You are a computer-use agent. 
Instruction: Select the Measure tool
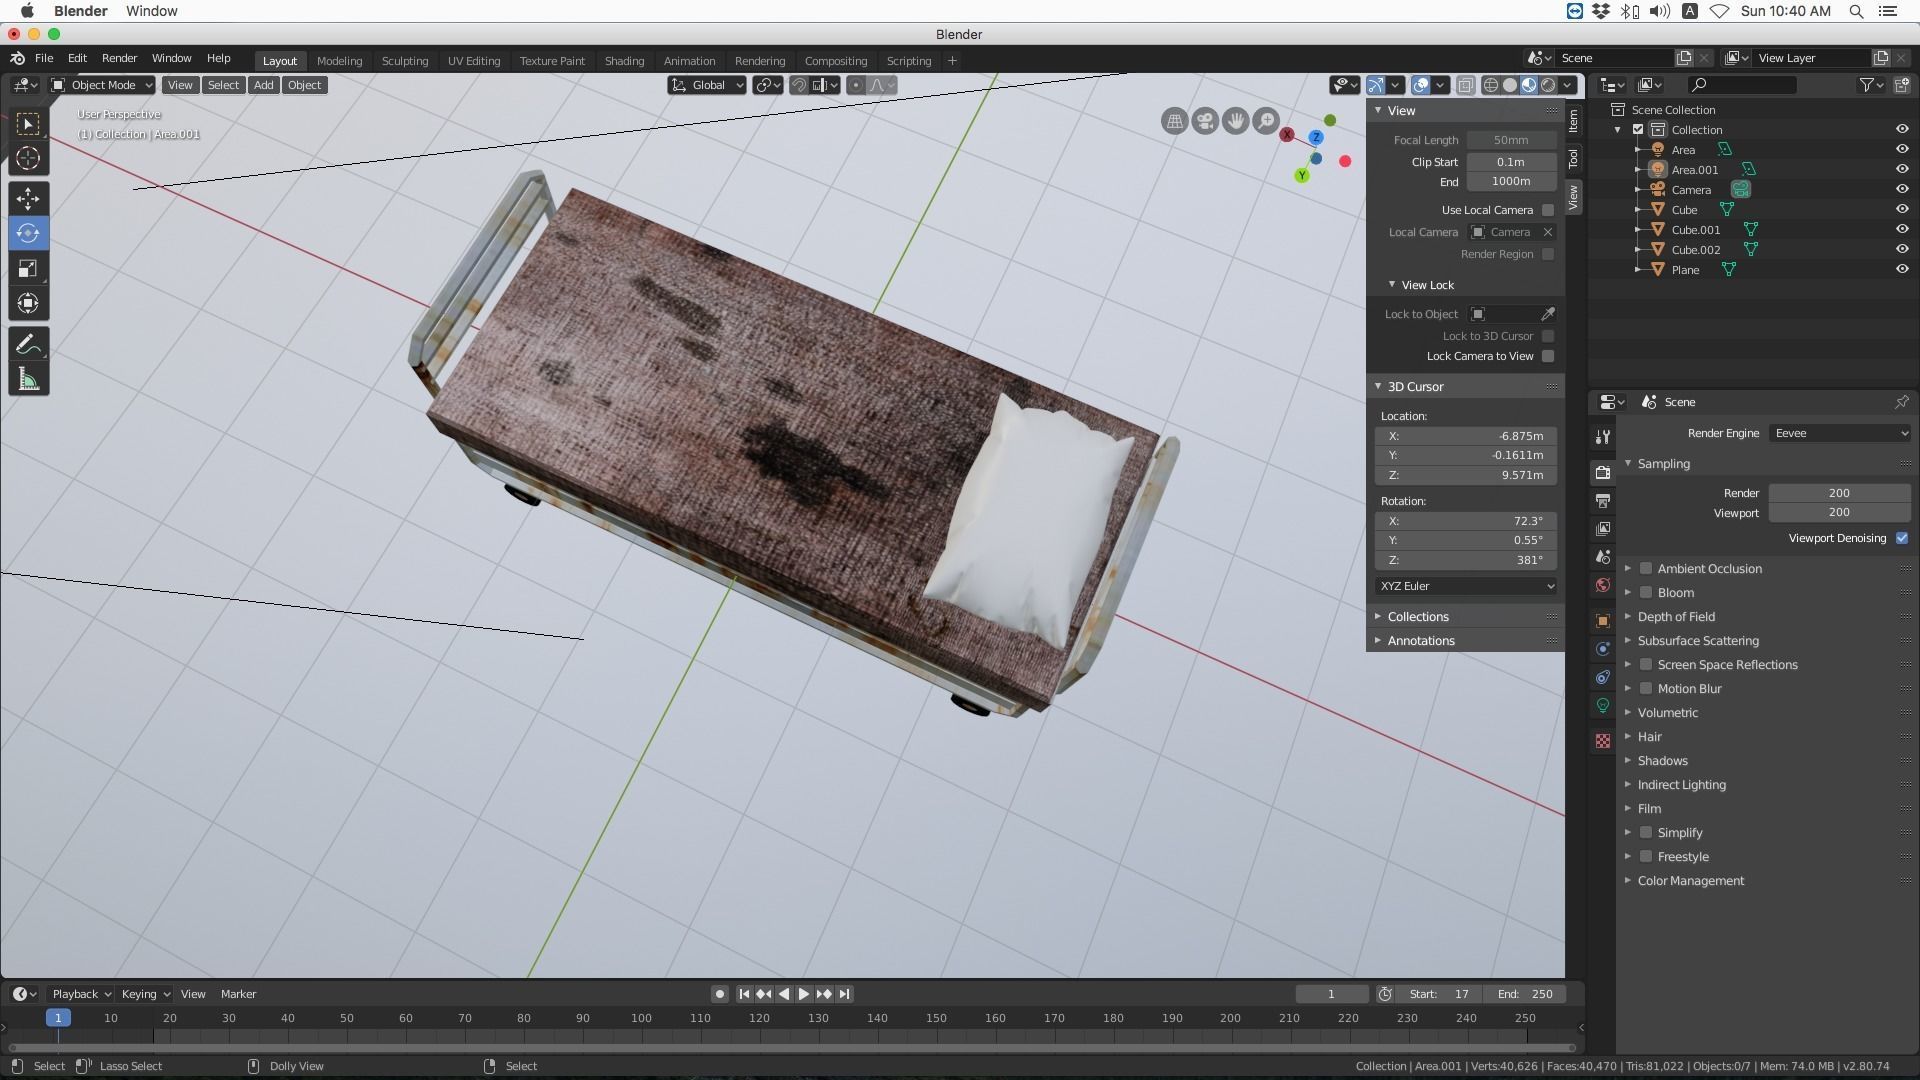[x=28, y=379]
